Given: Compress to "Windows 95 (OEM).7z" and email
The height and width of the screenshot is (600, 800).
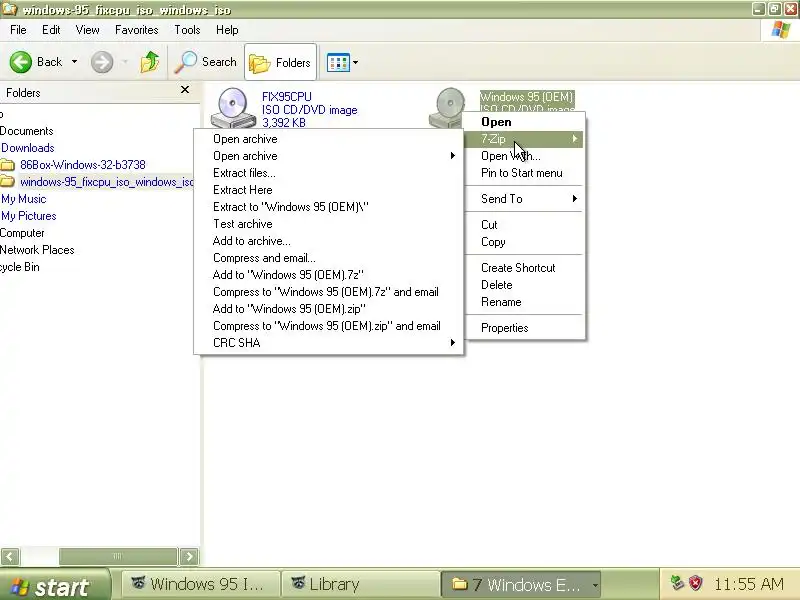Looking at the screenshot, I should [x=329, y=292].
